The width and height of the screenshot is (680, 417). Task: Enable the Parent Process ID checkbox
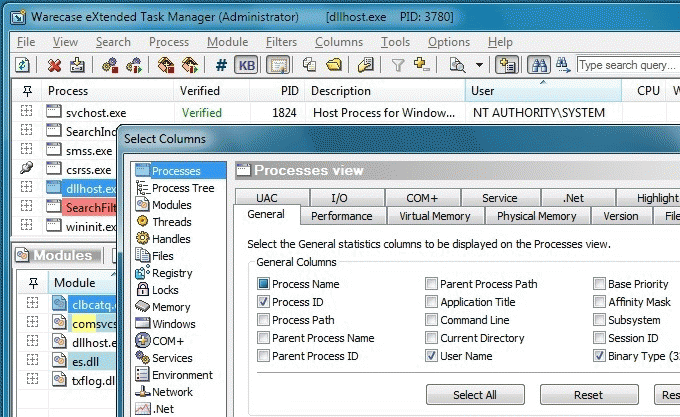[x=263, y=356]
